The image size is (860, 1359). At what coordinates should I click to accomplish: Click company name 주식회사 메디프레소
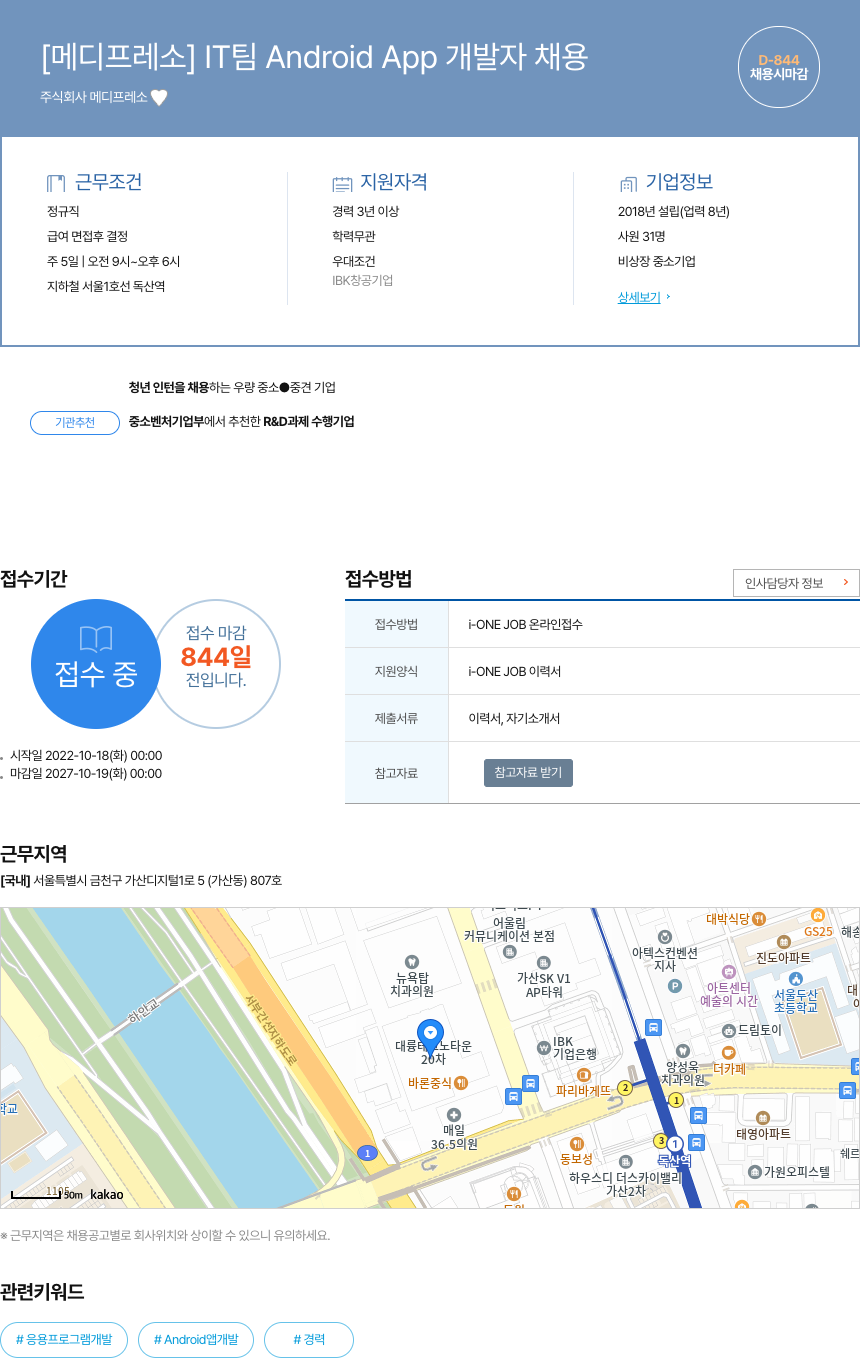(93, 97)
